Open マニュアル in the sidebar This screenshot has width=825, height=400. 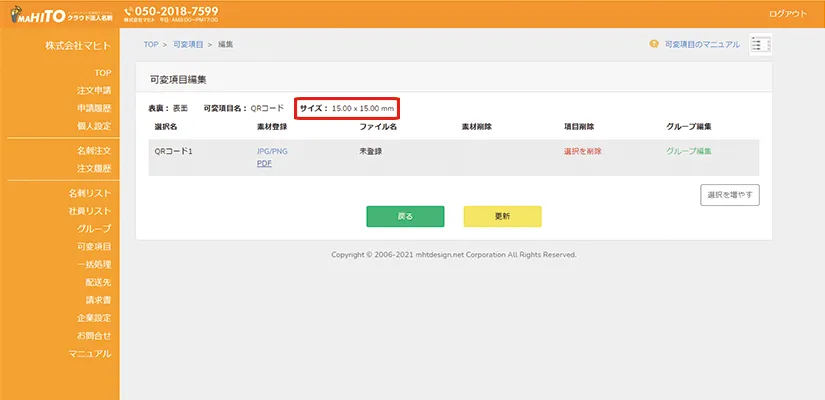coord(89,353)
